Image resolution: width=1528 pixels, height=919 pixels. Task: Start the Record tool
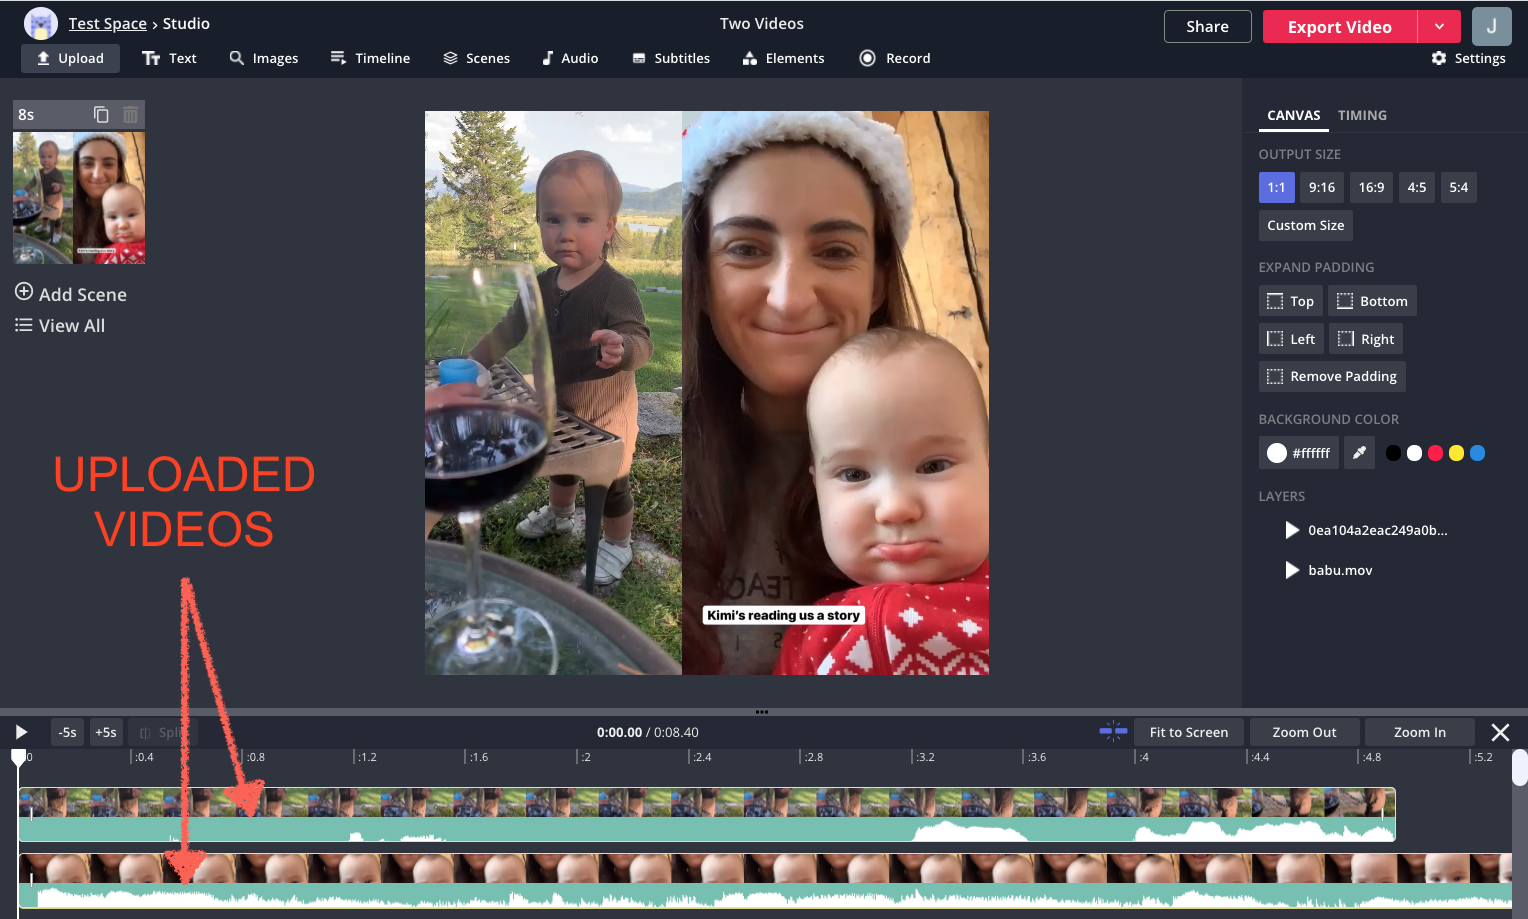click(x=895, y=58)
